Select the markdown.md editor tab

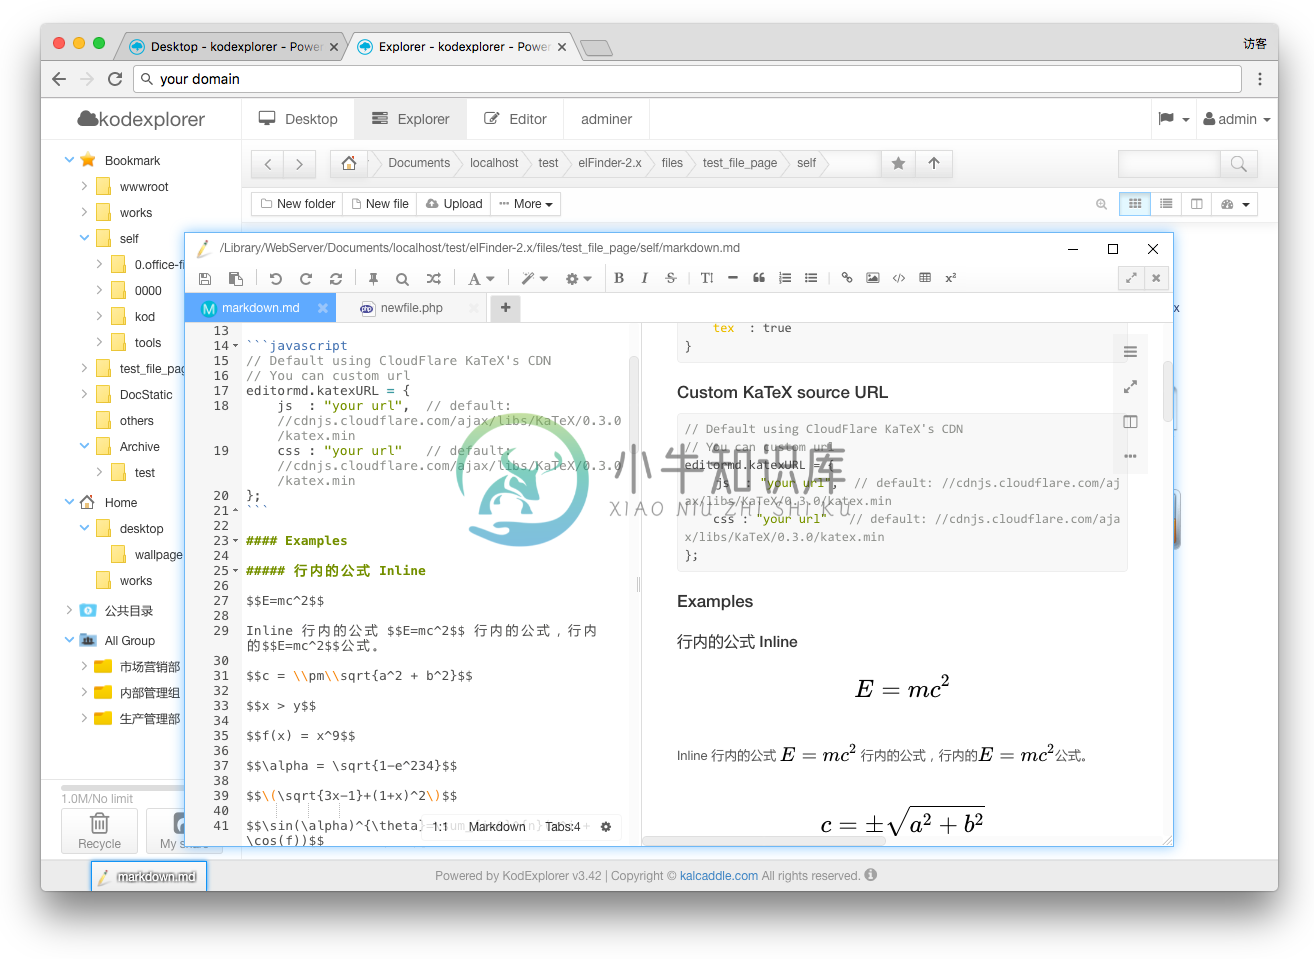click(260, 308)
